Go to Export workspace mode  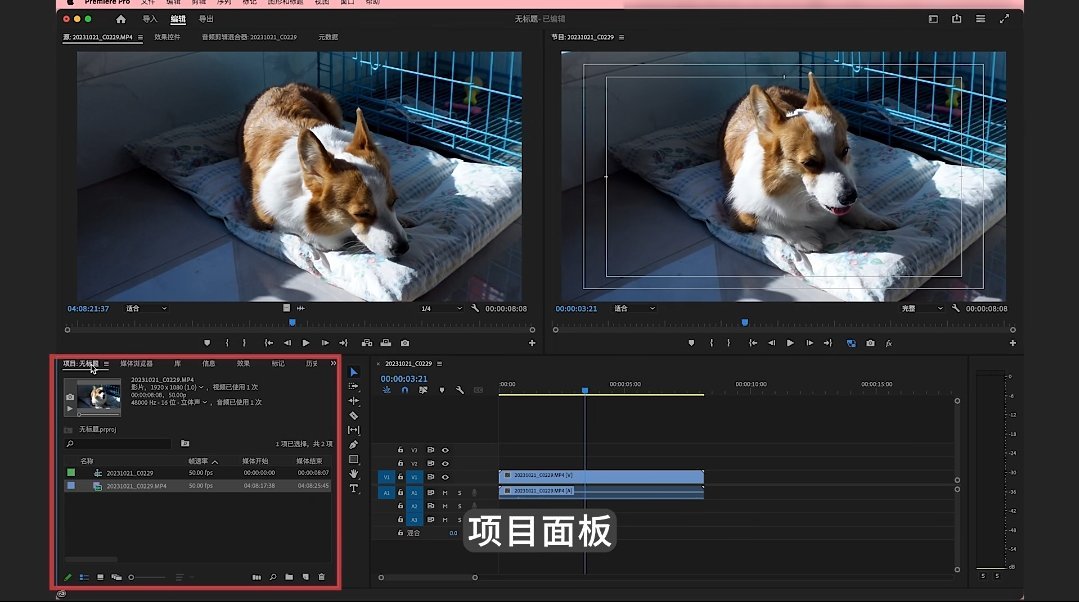[x=206, y=19]
